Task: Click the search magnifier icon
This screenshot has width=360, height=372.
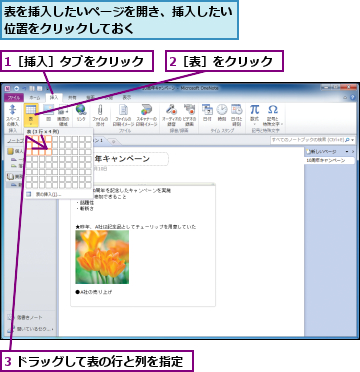Action: (347, 140)
